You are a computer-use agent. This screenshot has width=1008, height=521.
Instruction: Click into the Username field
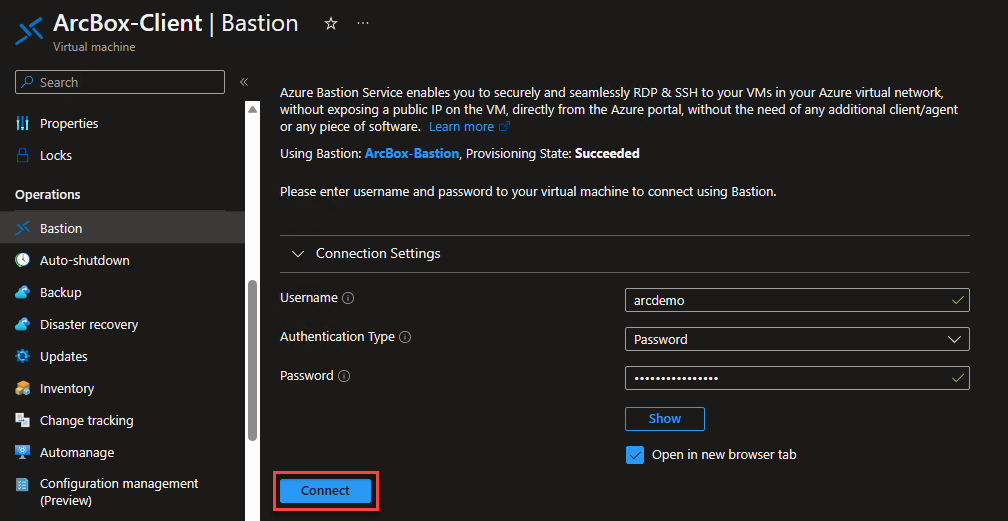coord(797,300)
